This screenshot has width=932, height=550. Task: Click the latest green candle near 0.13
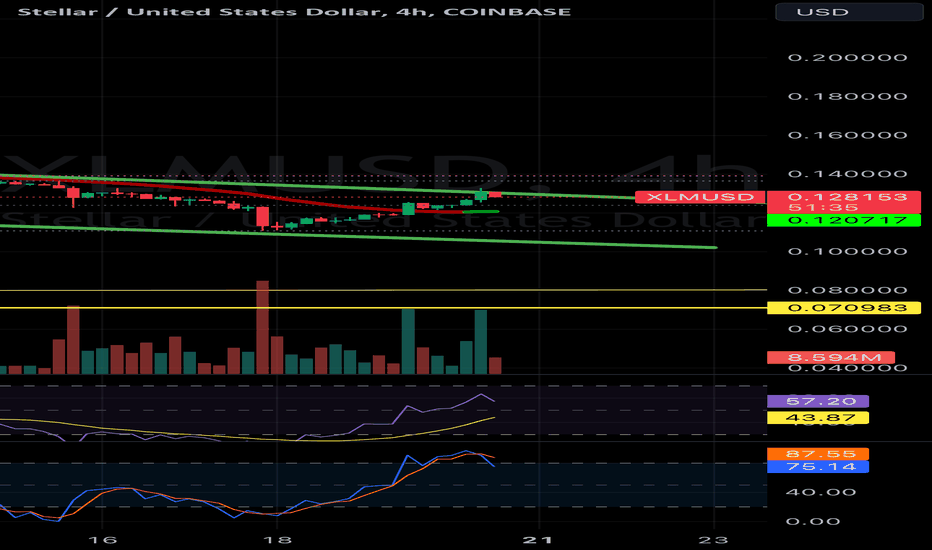coord(480,195)
